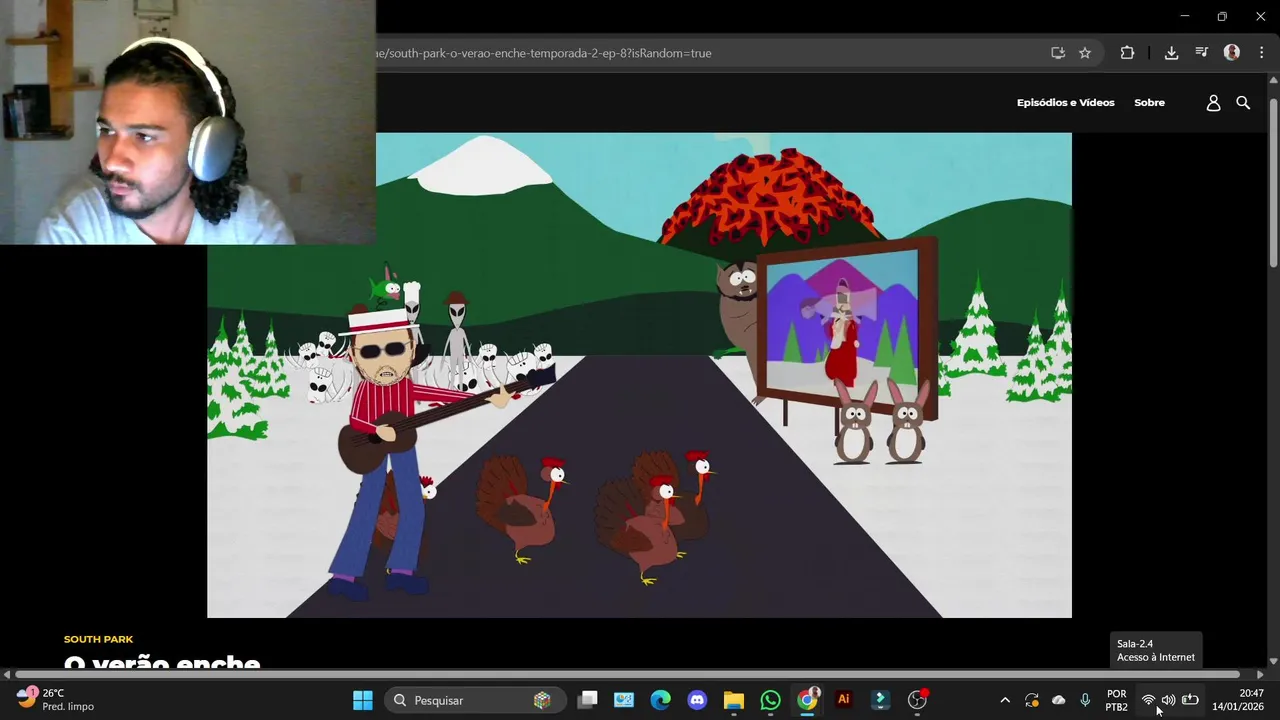Viewport: 1280px width, 720px height.
Task: Open the Filmora taskbar icon
Action: (880, 700)
